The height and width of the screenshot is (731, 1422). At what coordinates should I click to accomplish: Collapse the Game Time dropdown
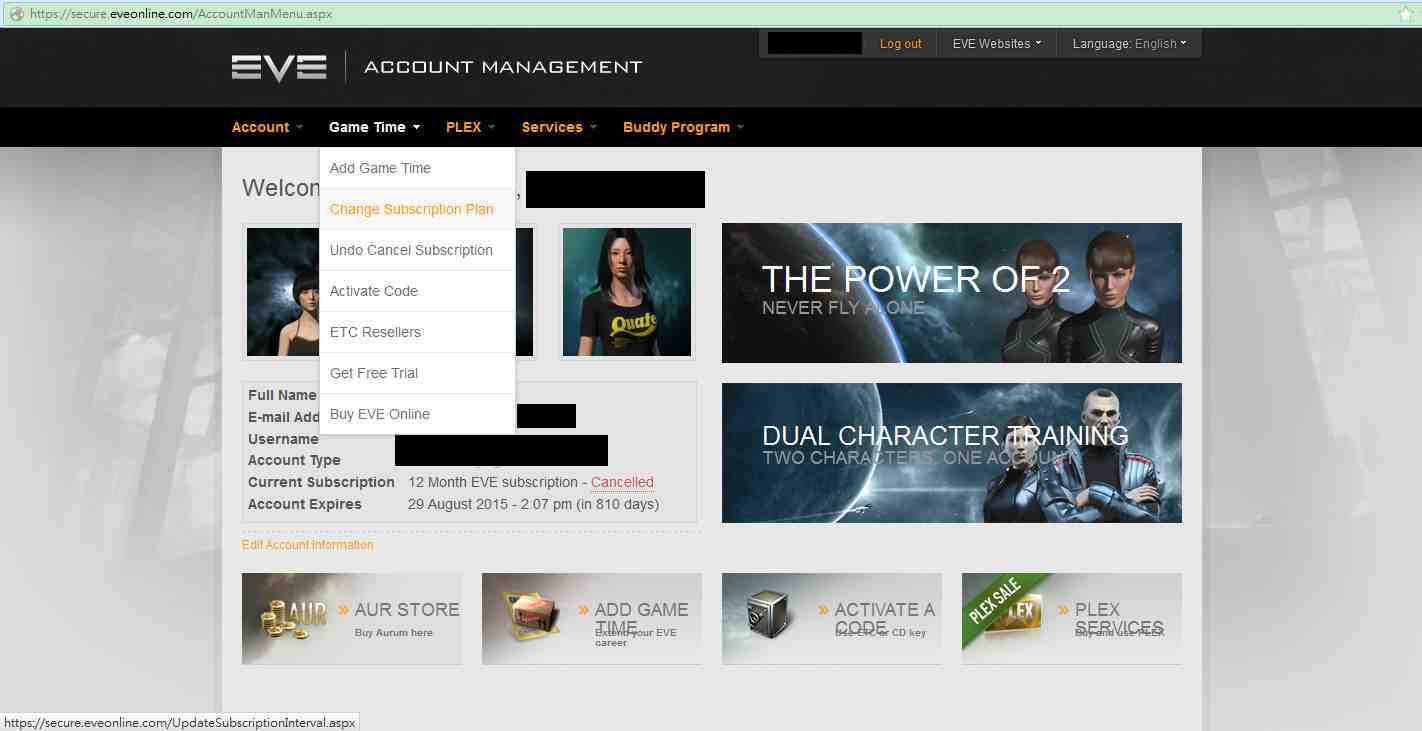coord(375,127)
